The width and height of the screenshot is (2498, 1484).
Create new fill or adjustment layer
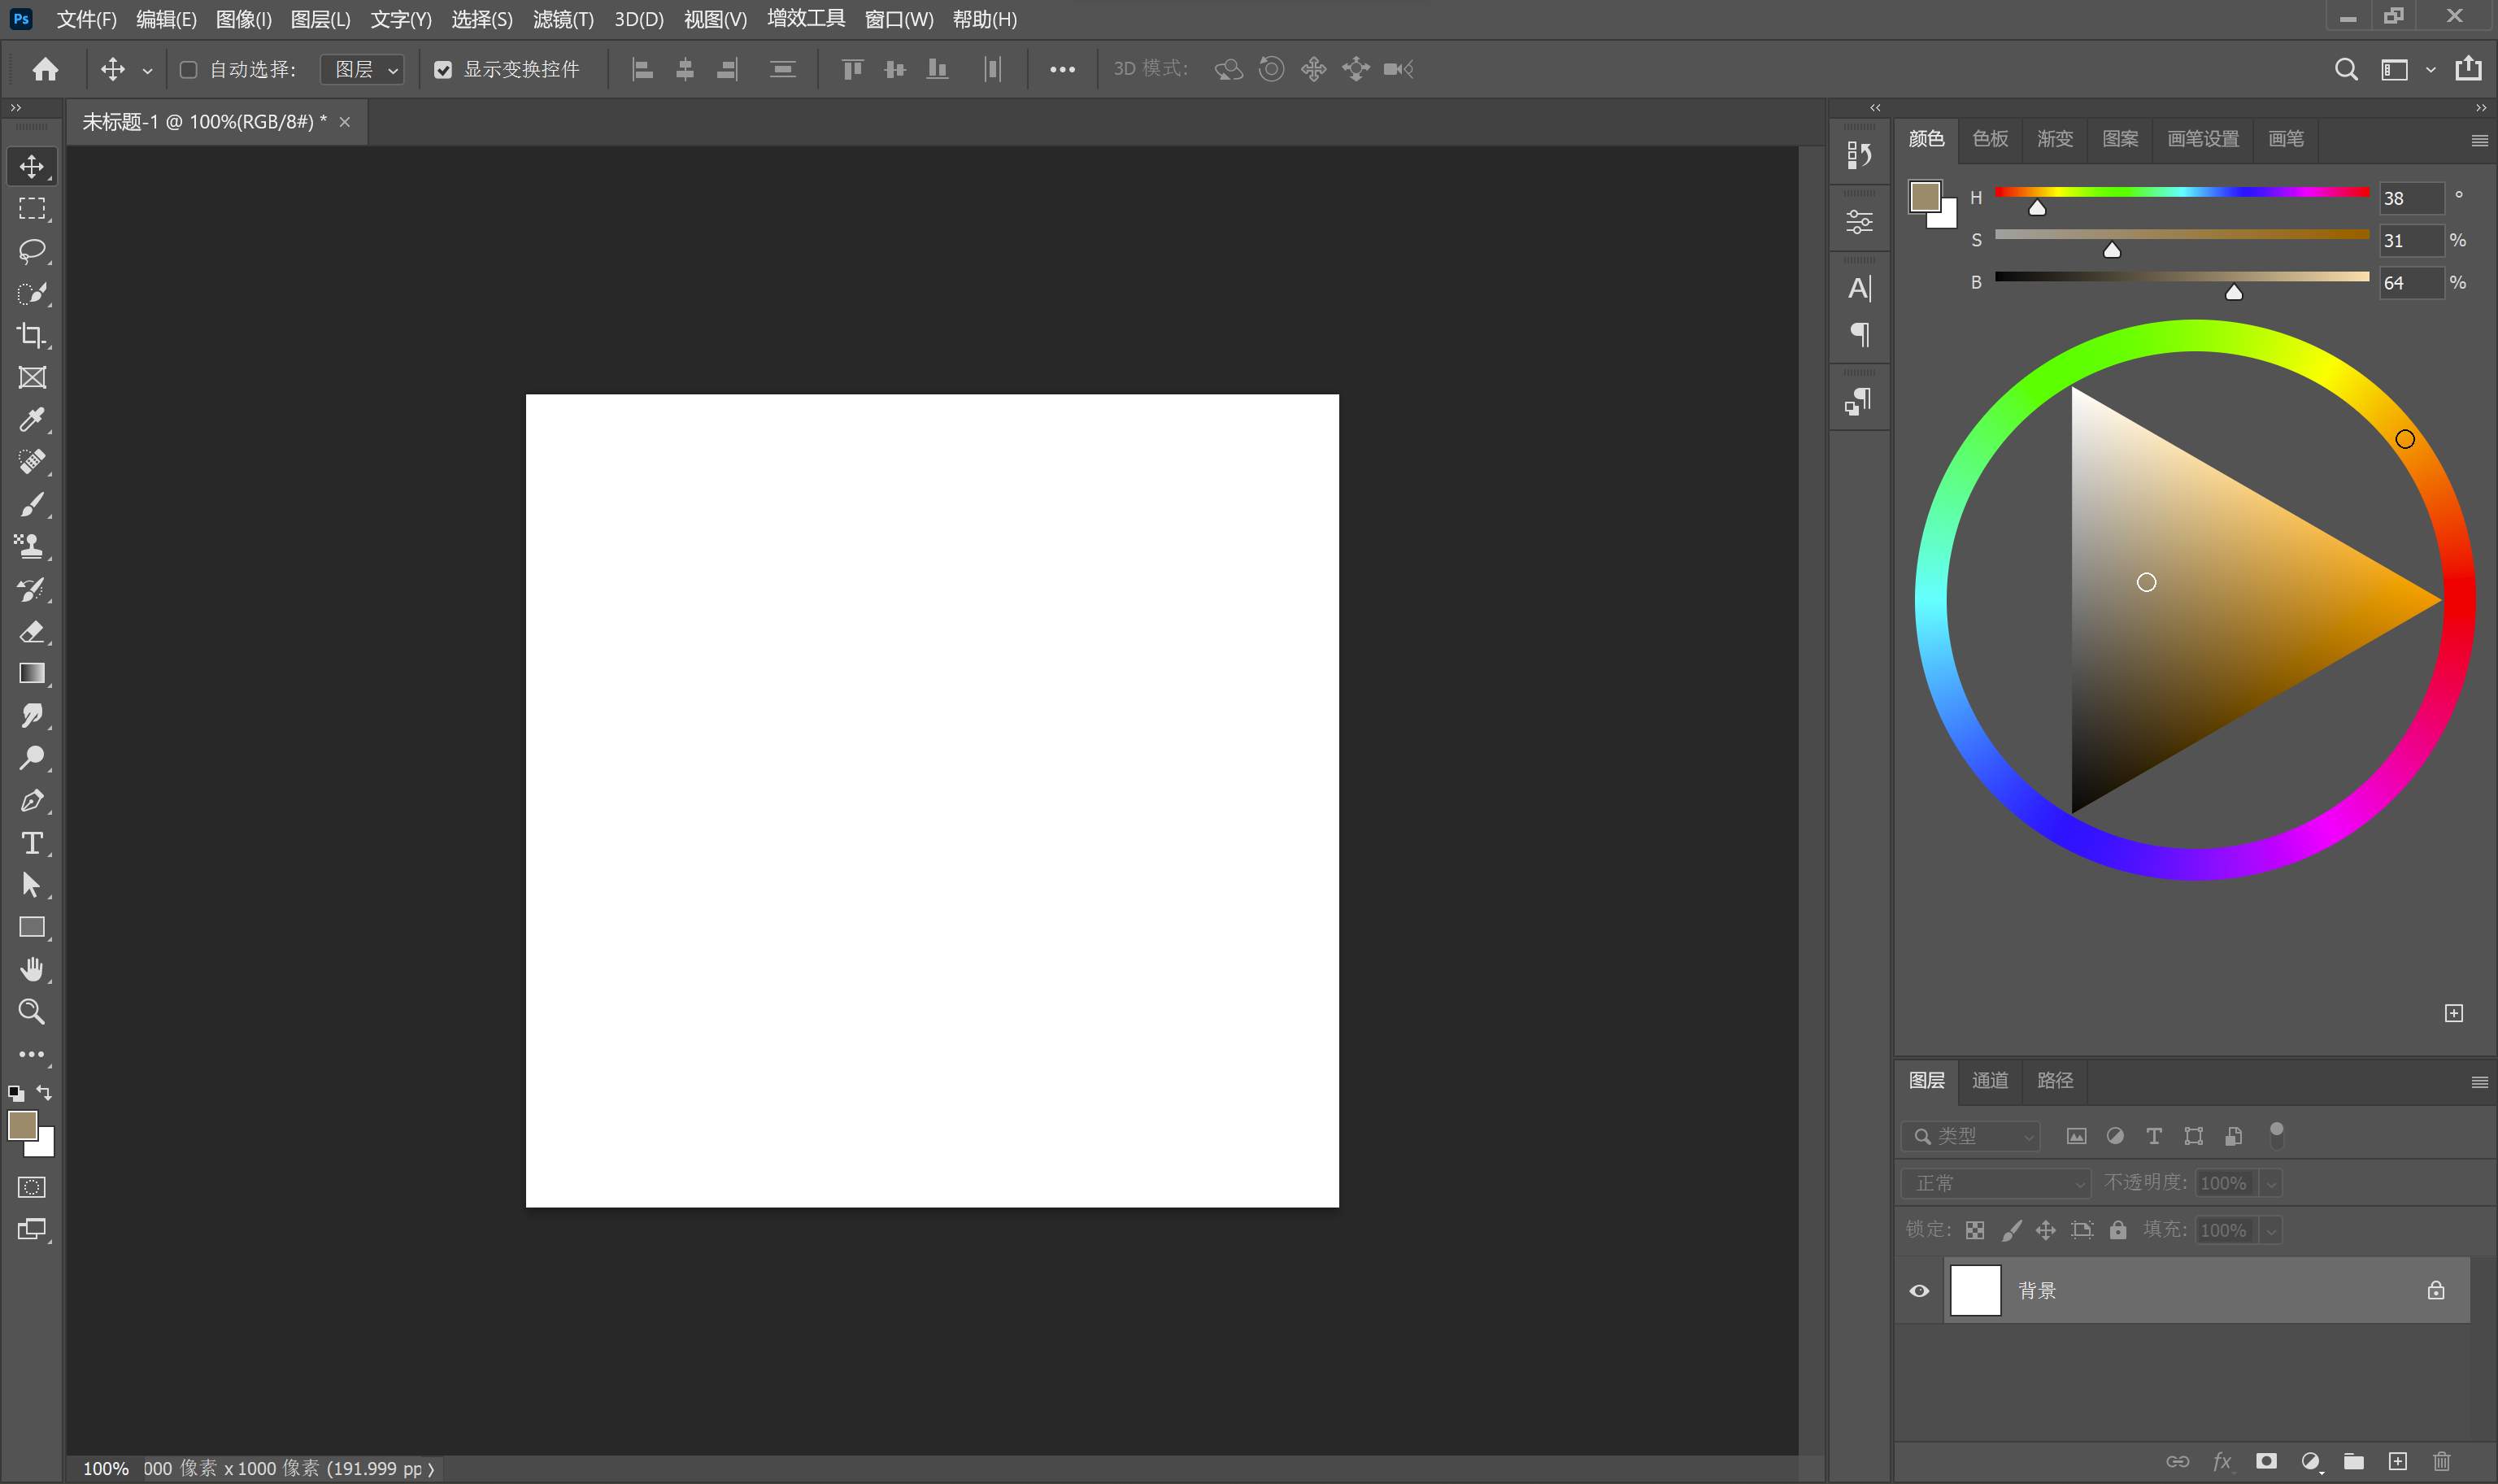click(2310, 1461)
